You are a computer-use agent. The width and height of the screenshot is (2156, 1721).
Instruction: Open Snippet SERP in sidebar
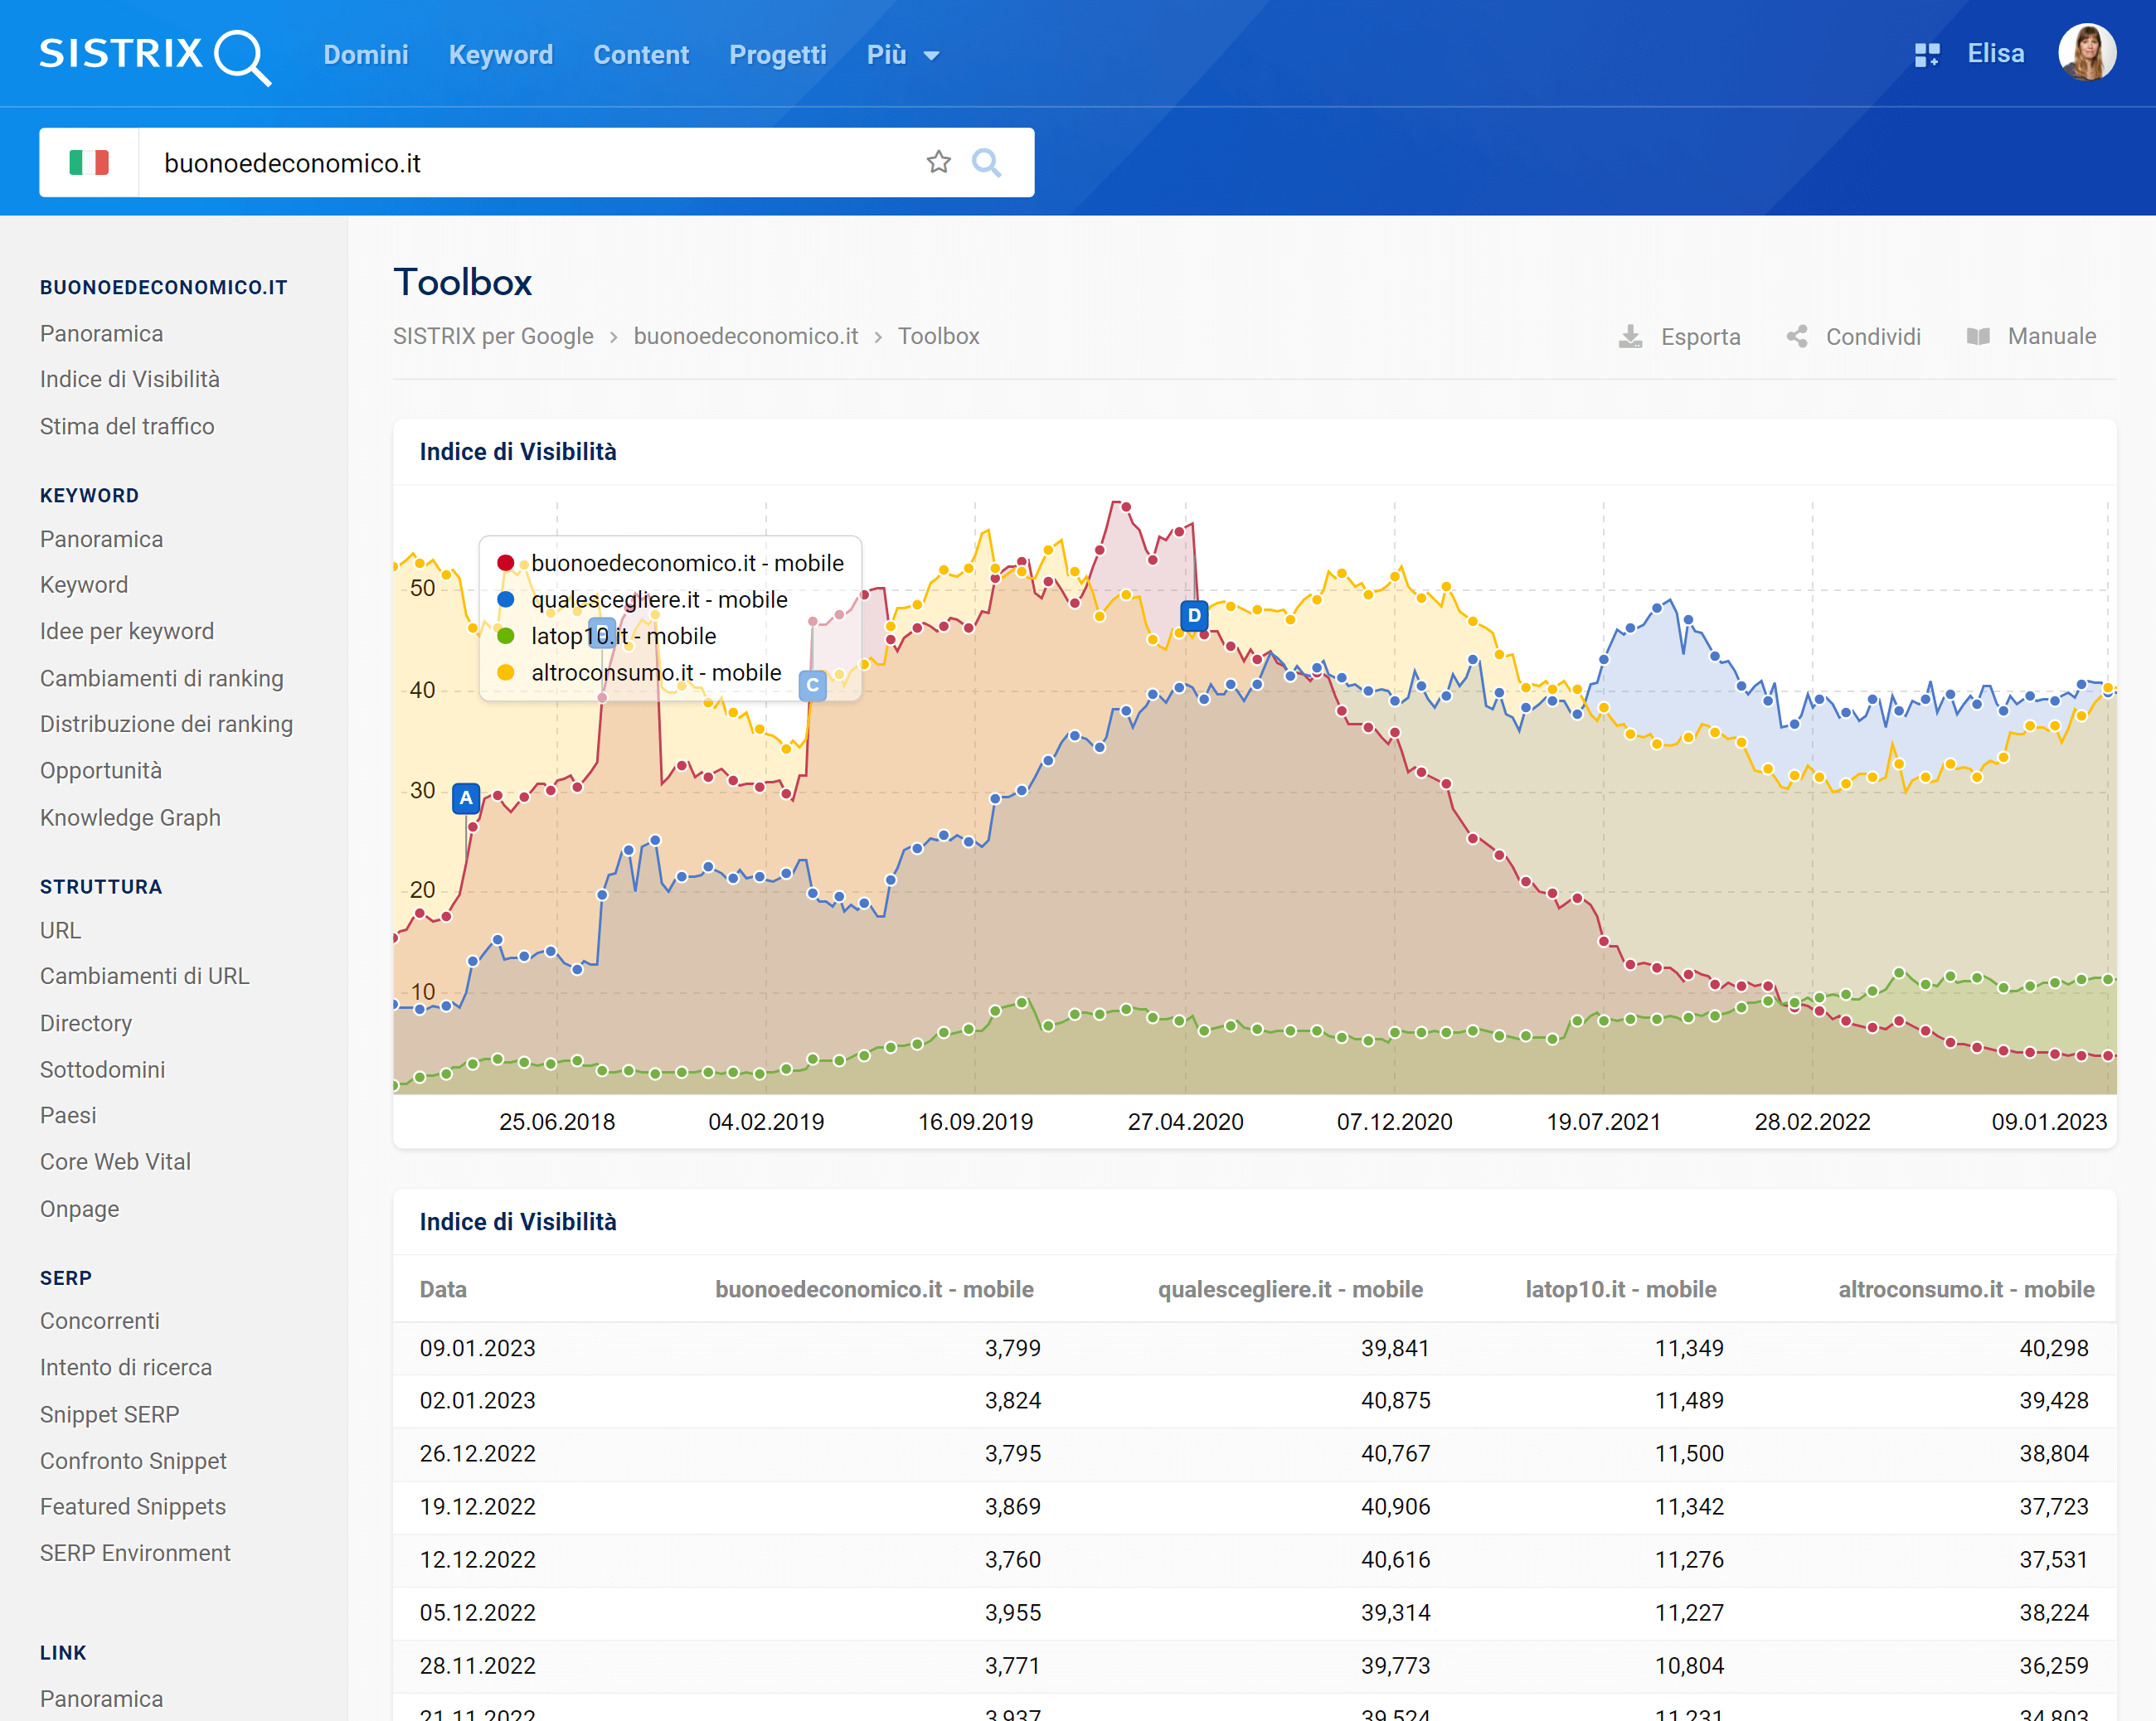[110, 1415]
